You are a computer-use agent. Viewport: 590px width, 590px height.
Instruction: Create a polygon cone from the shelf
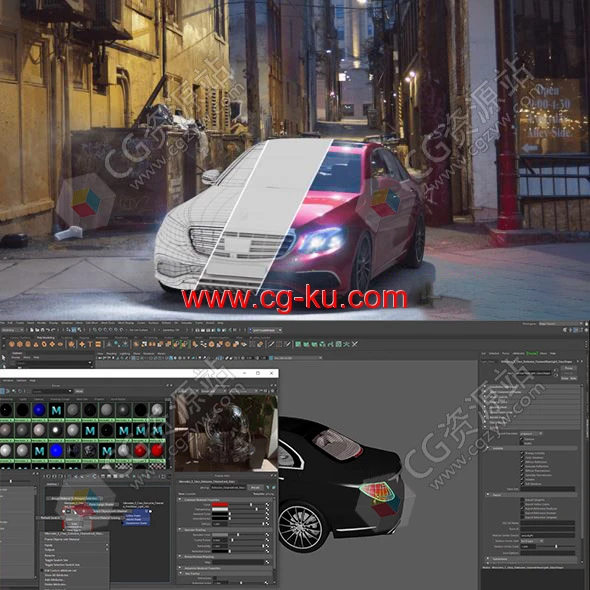(36, 344)
